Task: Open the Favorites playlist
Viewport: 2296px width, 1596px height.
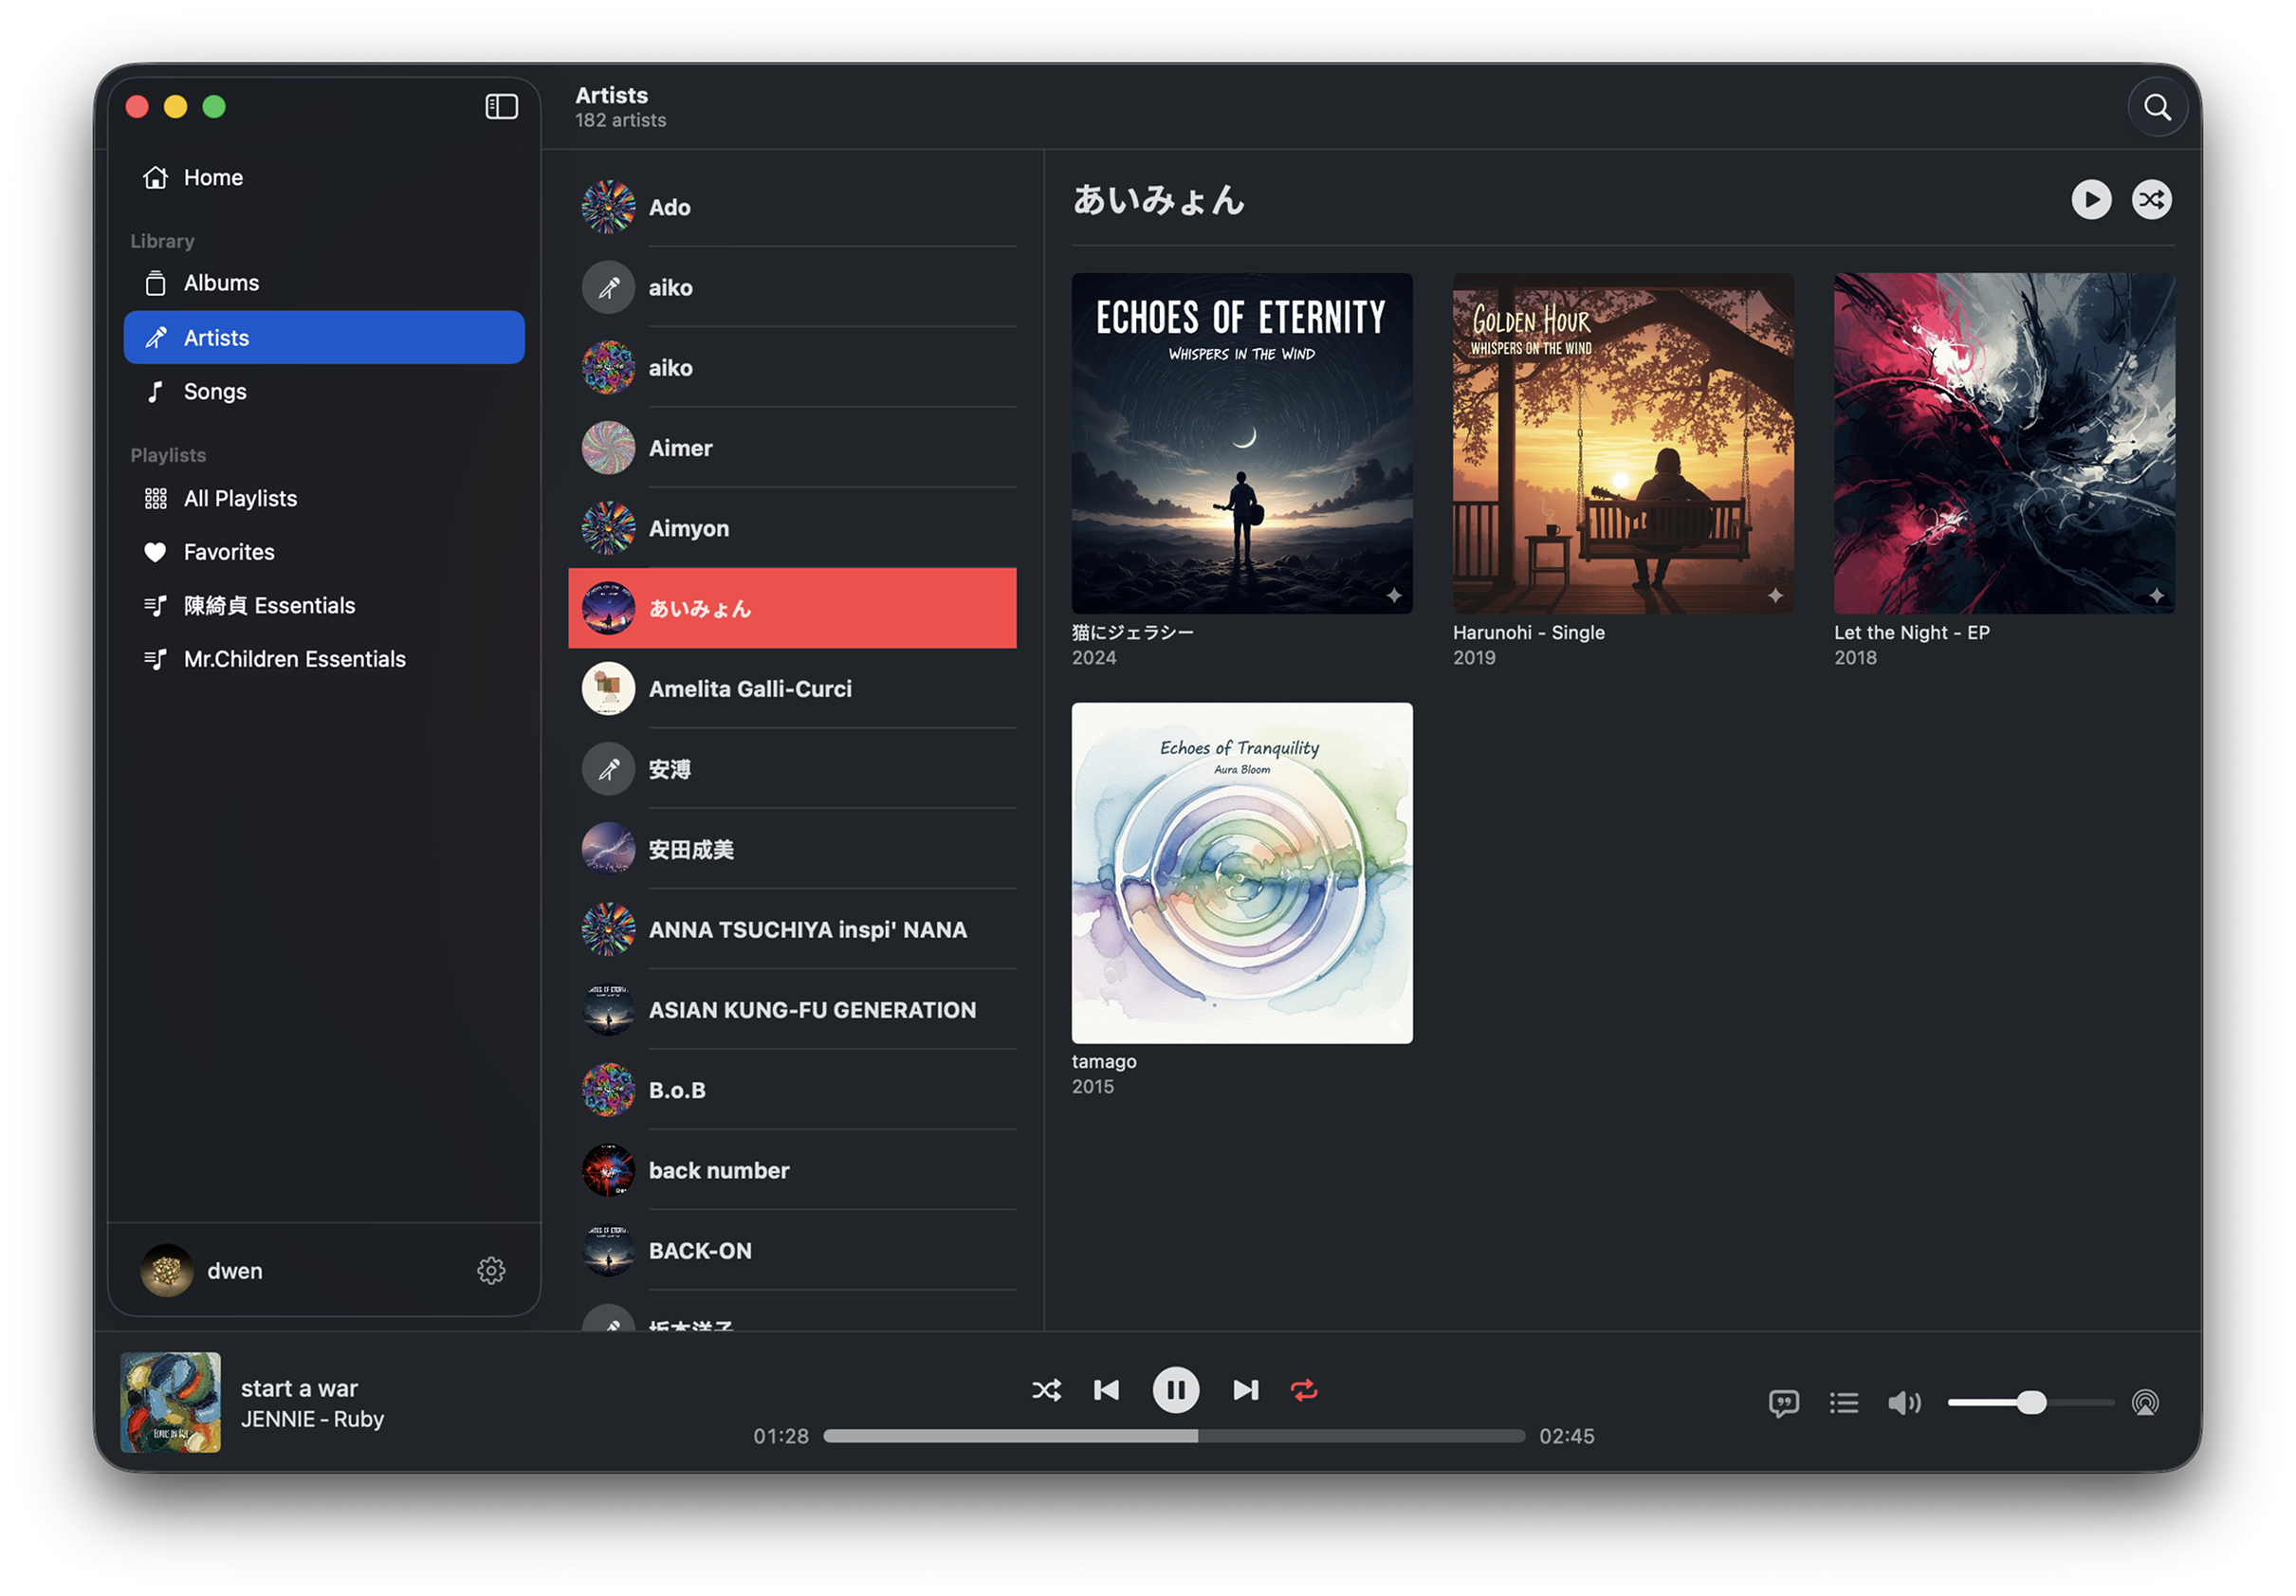Action: click(x=229, y=552)
